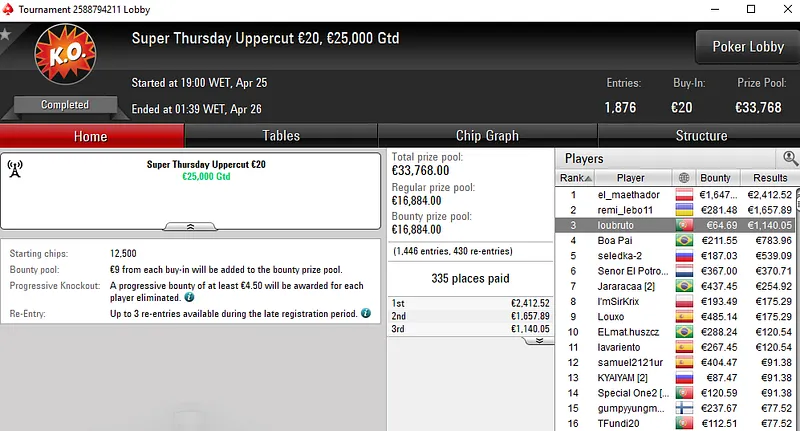Go to the Home tab
Screen dimensions: 800x431
91,136
